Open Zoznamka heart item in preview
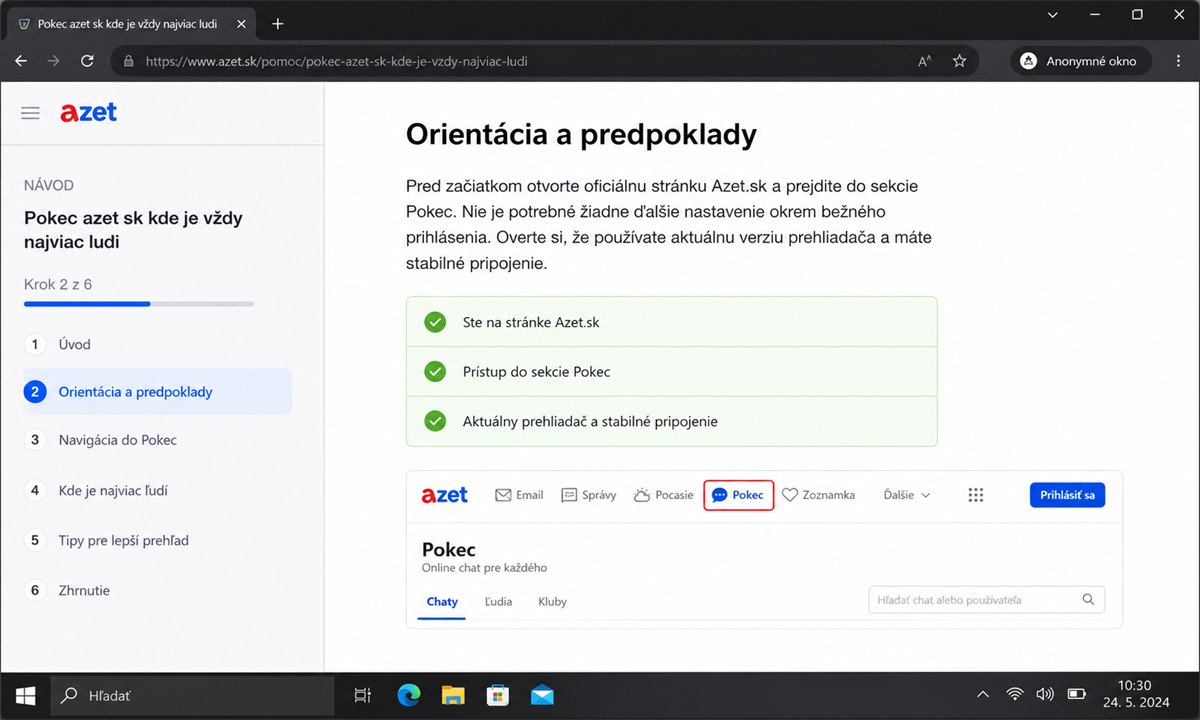 coord(818,495)
